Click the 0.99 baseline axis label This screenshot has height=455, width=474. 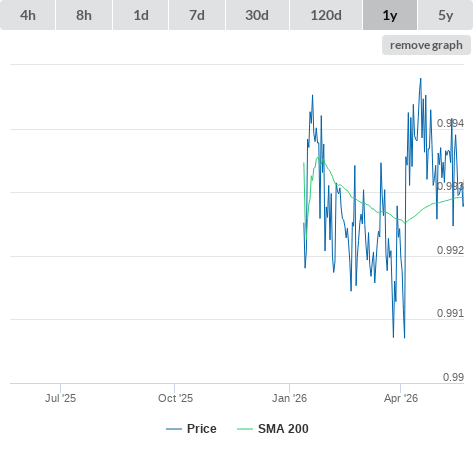click(453, 377)
